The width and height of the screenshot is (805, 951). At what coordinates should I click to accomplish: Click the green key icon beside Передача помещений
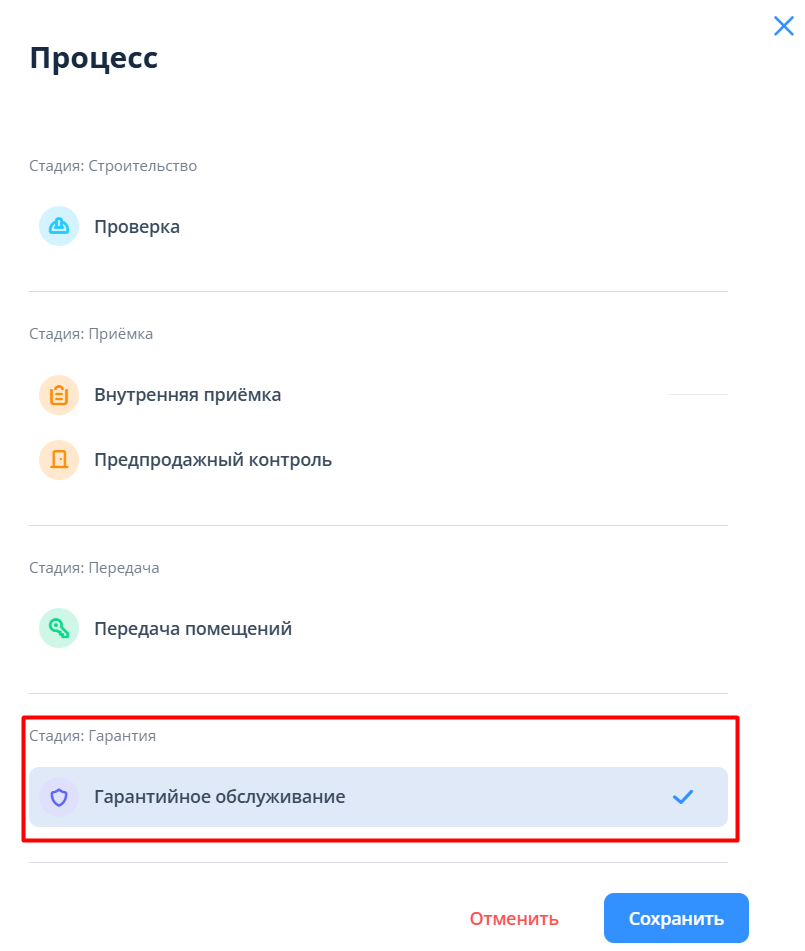click(x=58, y=629)
